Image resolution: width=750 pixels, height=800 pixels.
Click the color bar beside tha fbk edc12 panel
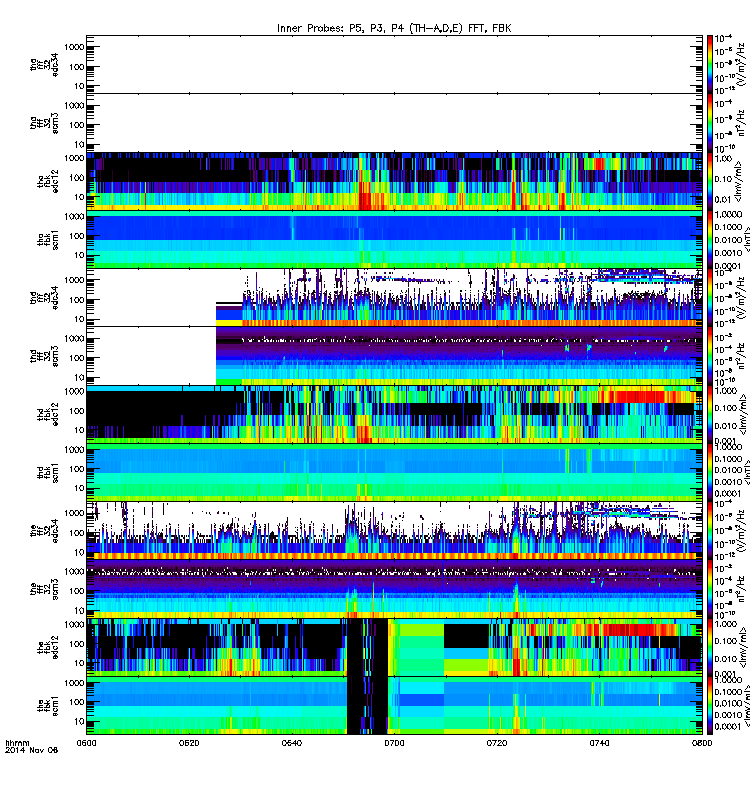pos(710,181)
